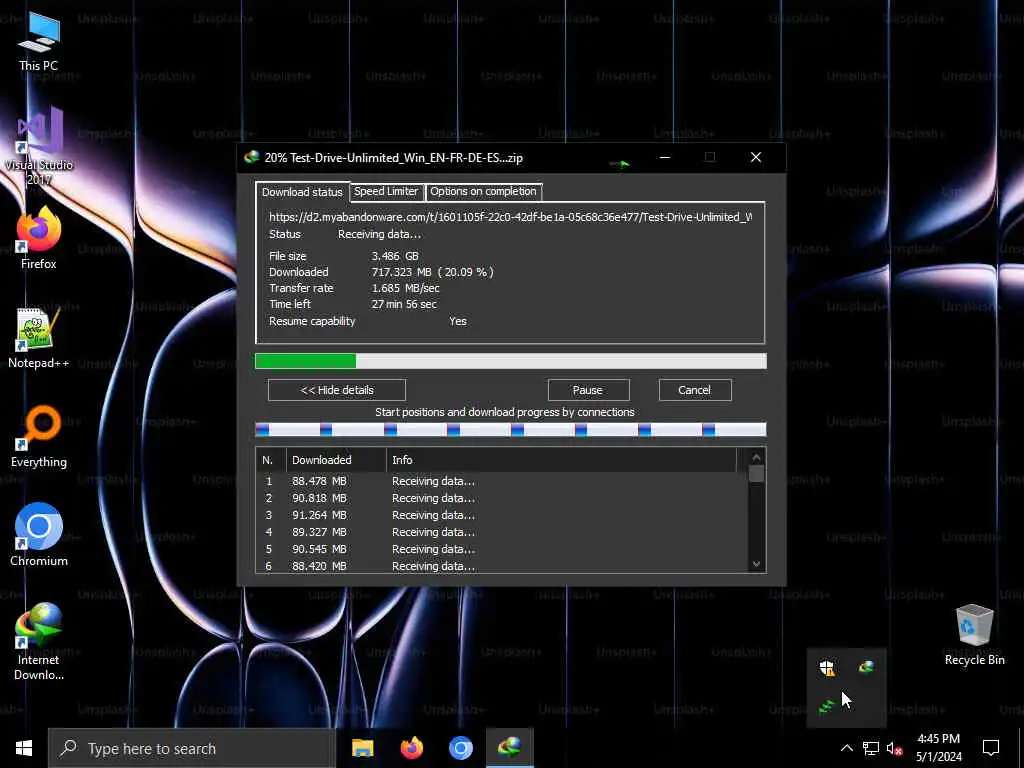
Task: Select connection row 6 with 88.420 MB
Action: 502,566
